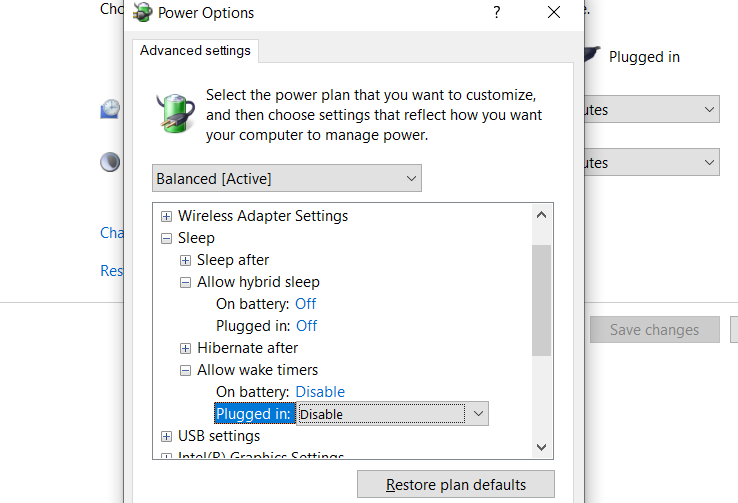The width and height of the screenshot is (738, 503).
Task: Click the display clock icon in background window
Action: point(110,109)
